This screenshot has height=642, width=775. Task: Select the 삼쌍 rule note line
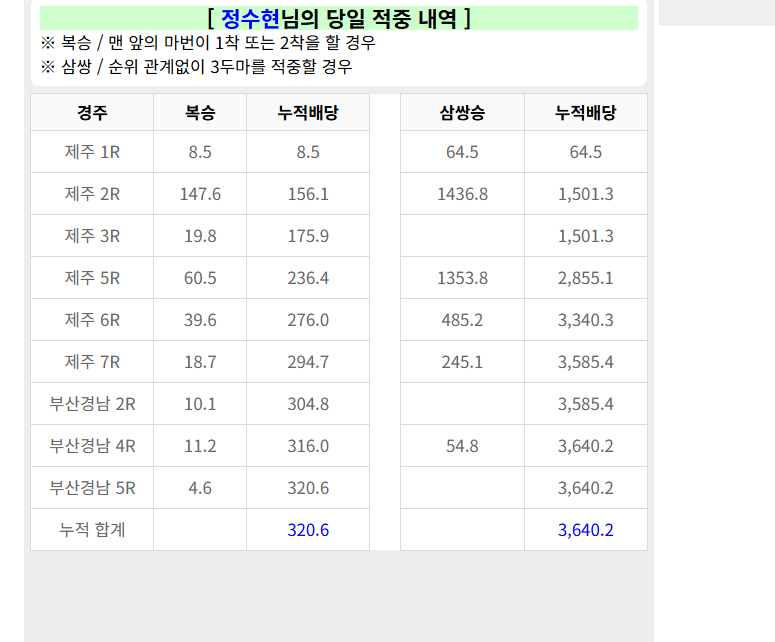point(196,66)
